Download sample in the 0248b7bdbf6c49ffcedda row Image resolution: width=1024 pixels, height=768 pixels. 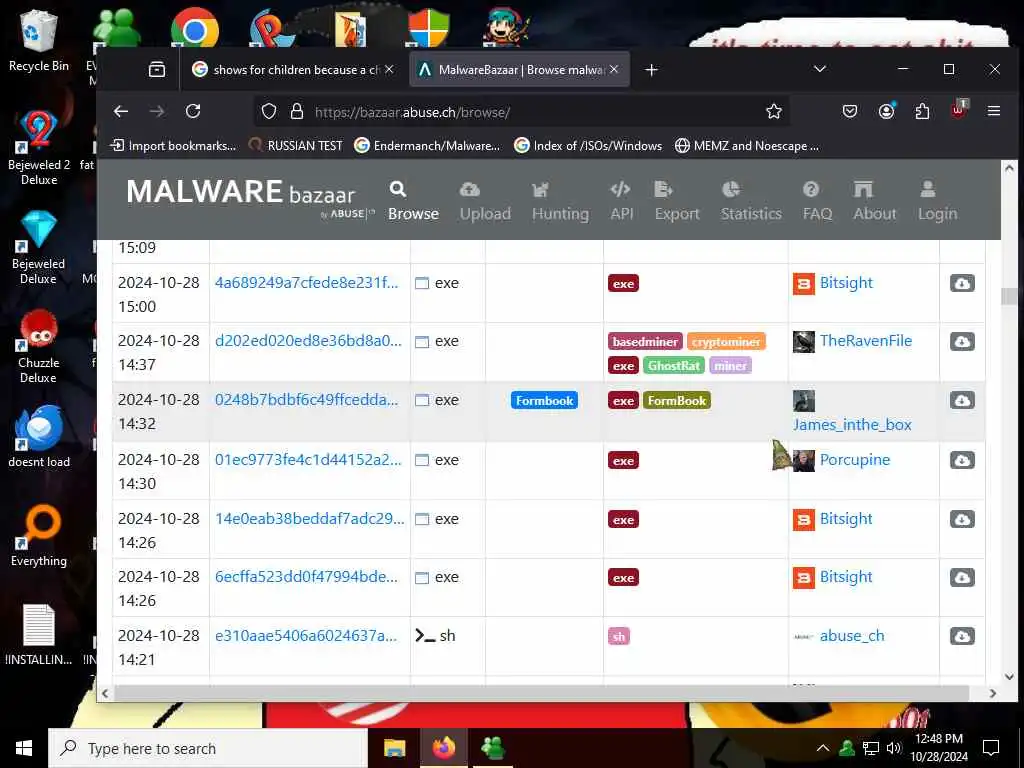pos(962,400)
